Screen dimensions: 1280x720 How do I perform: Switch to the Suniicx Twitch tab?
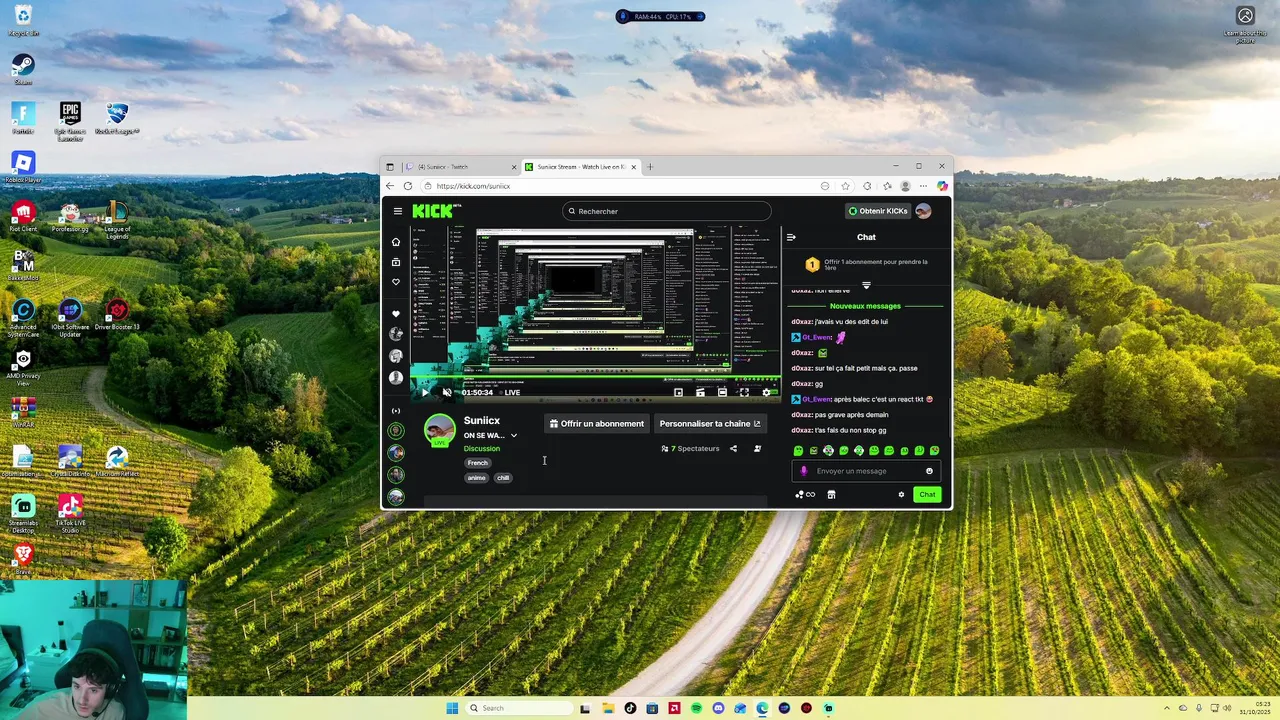[458, 167]
